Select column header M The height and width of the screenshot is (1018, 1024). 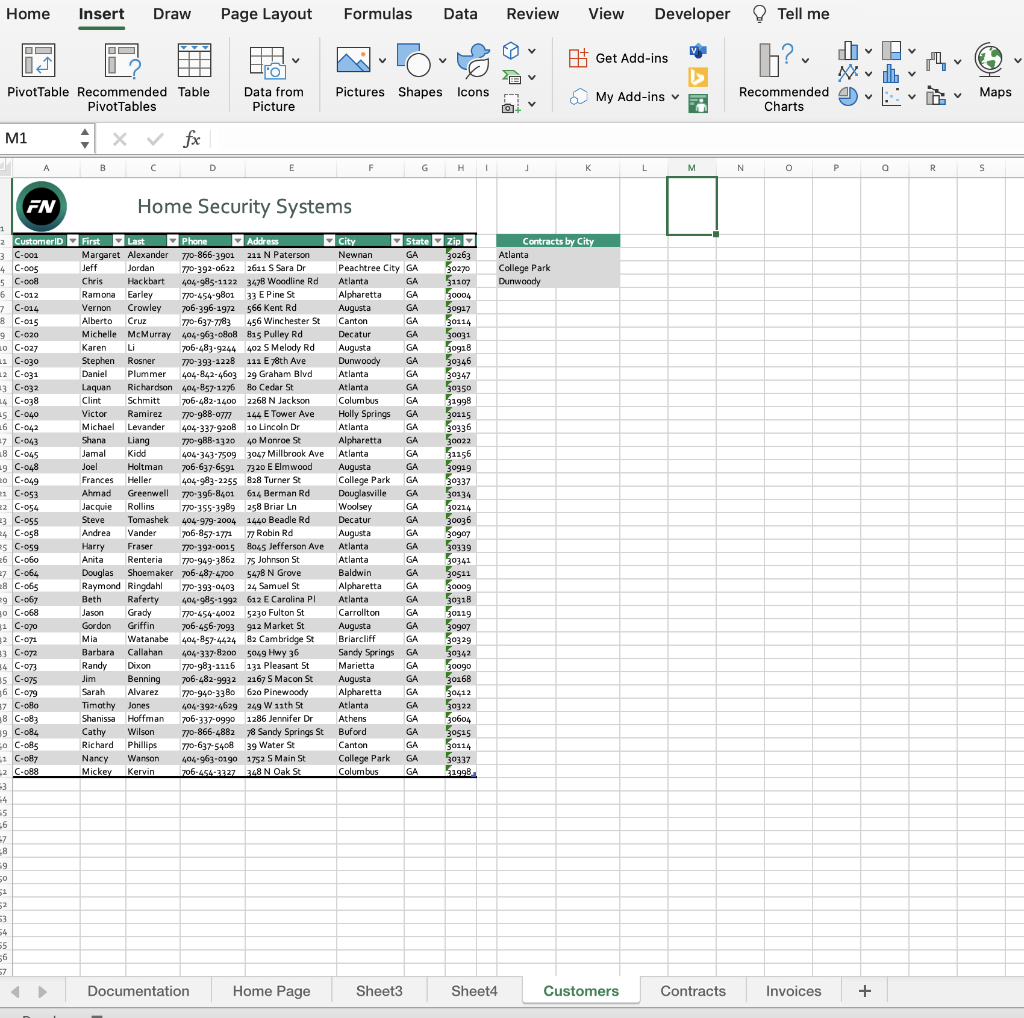(x=692, y=168)
